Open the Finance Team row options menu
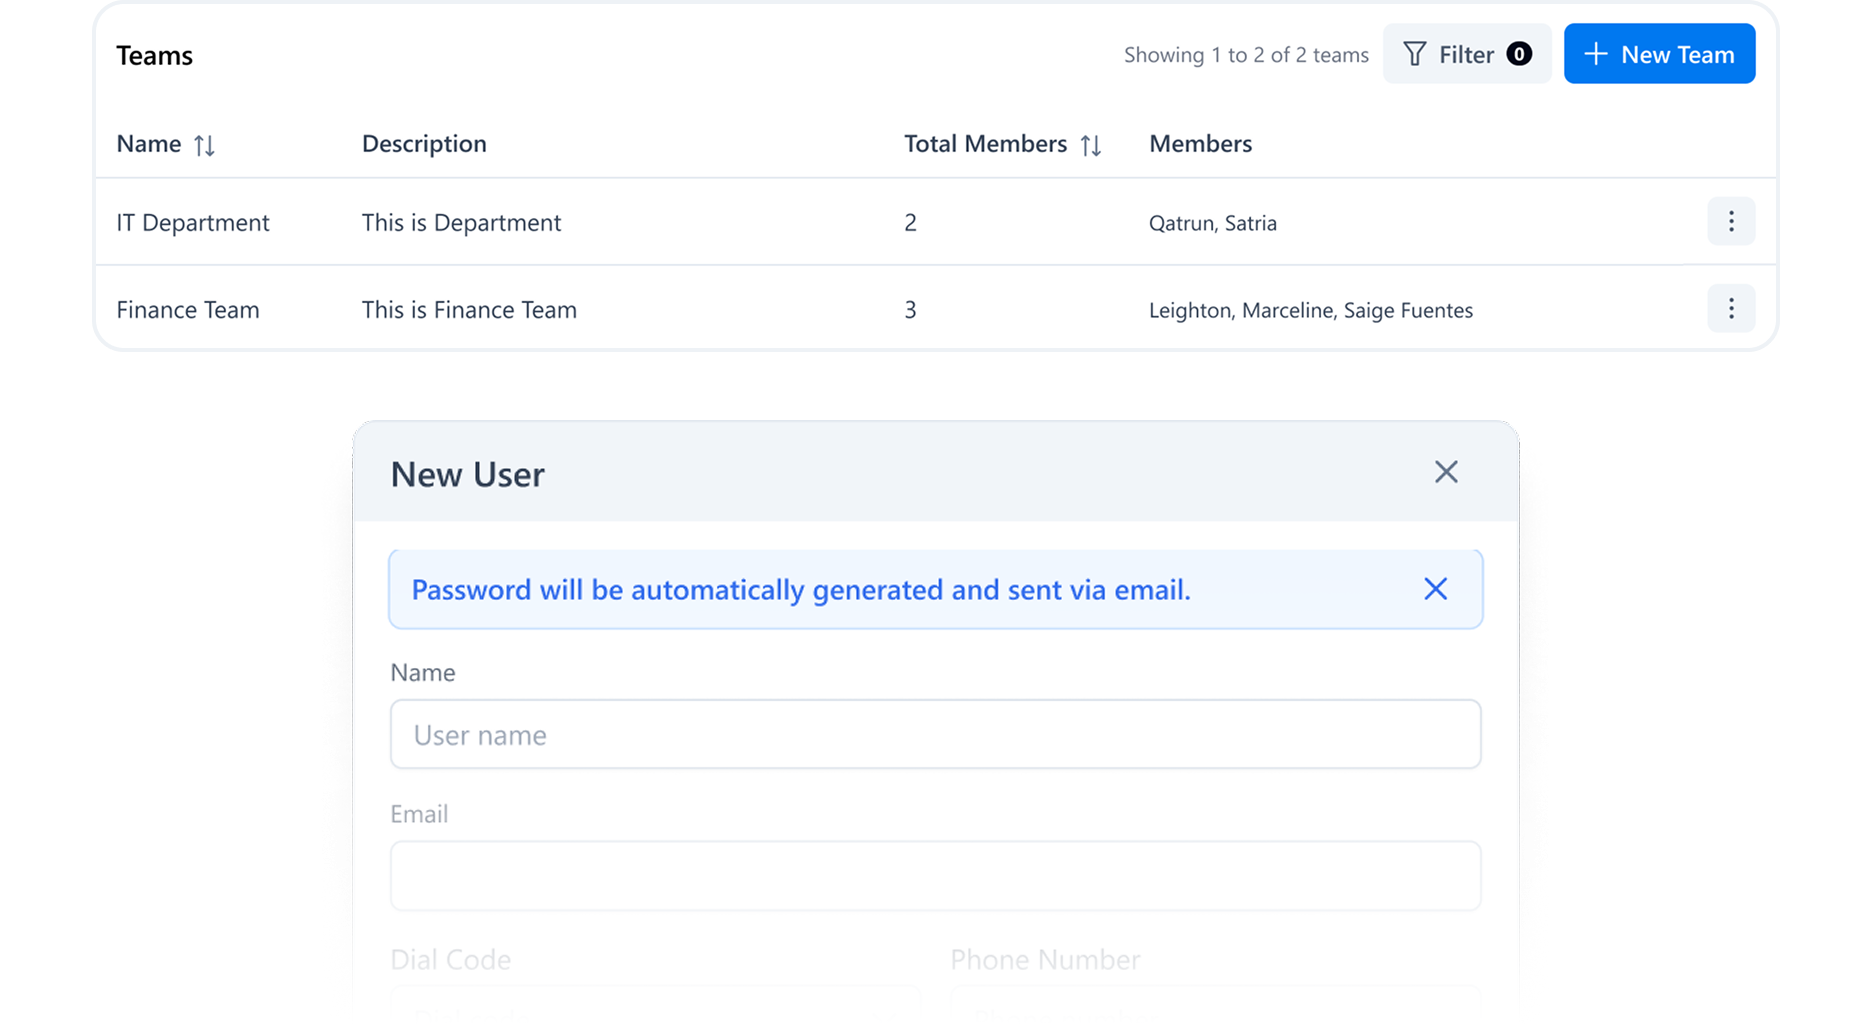The width and height of the screenshot is (1876, 1024). [x=1730, y=308]
